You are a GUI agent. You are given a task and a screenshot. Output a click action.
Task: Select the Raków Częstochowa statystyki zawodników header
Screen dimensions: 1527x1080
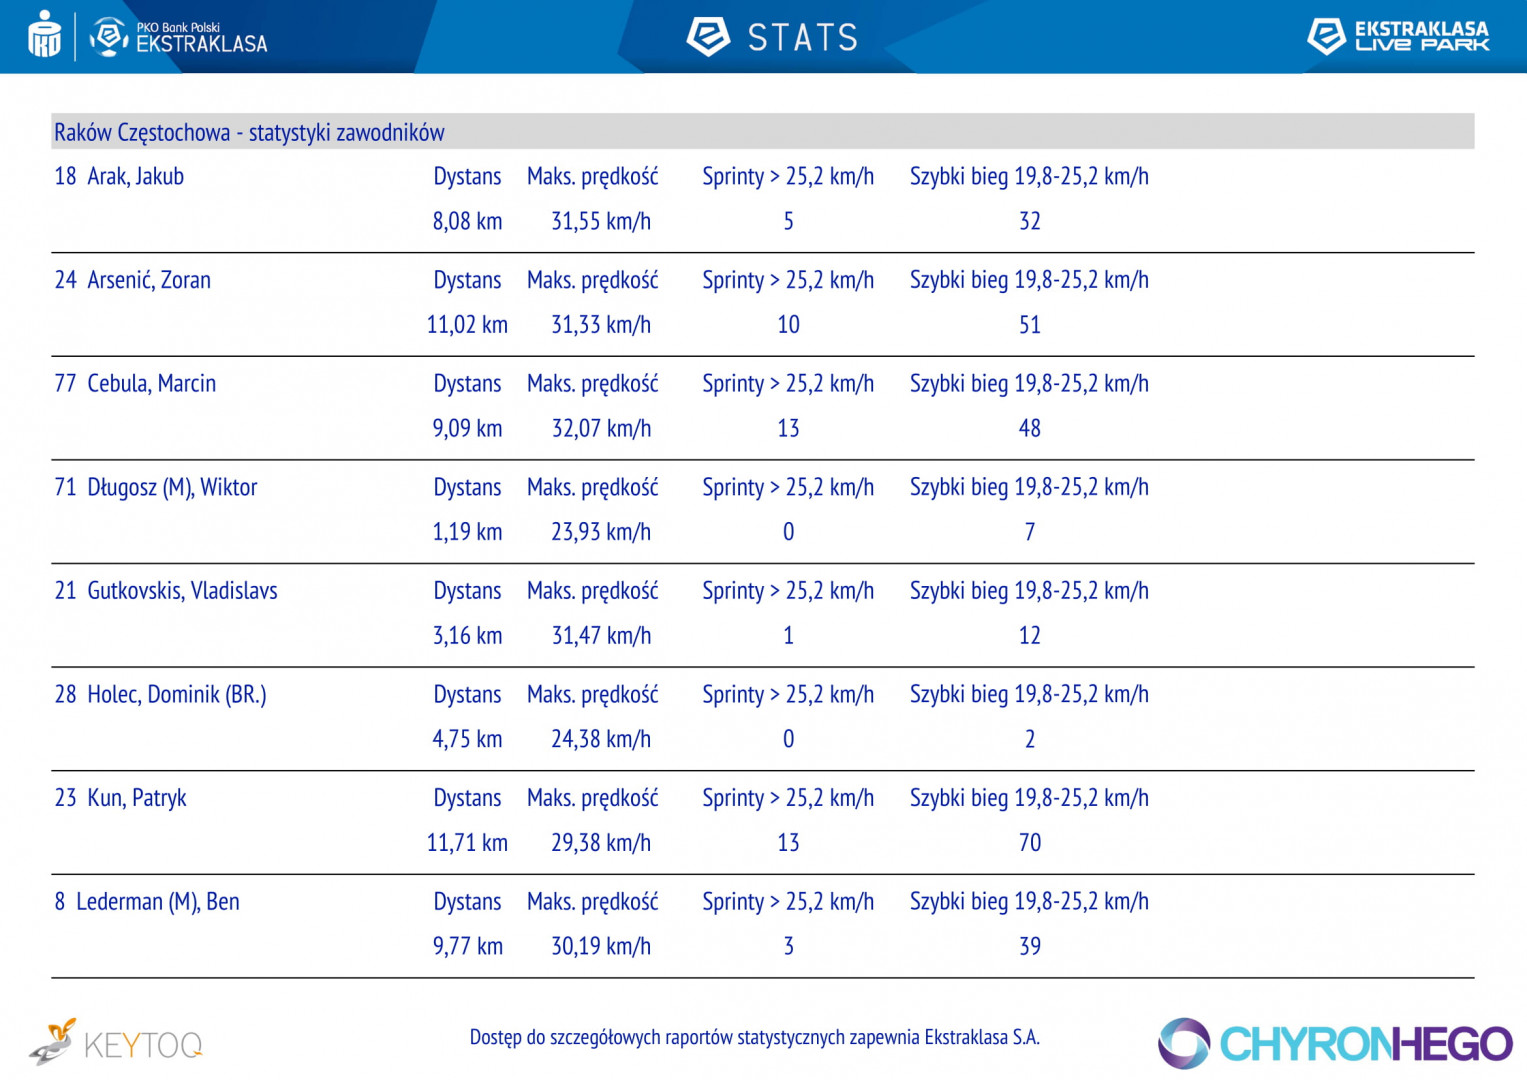pyautogui.click(x=249, y=132)
